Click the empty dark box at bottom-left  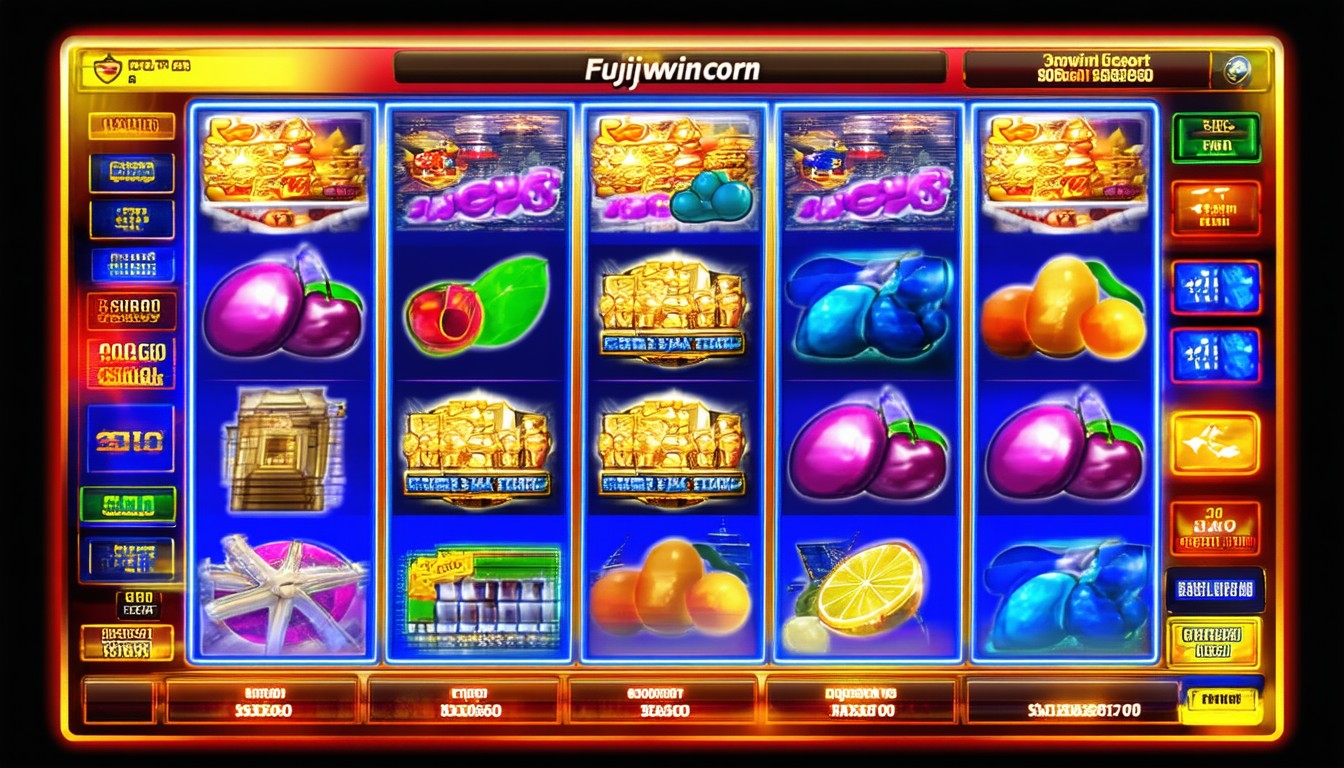pyautogui.click(x=120, y=701)
